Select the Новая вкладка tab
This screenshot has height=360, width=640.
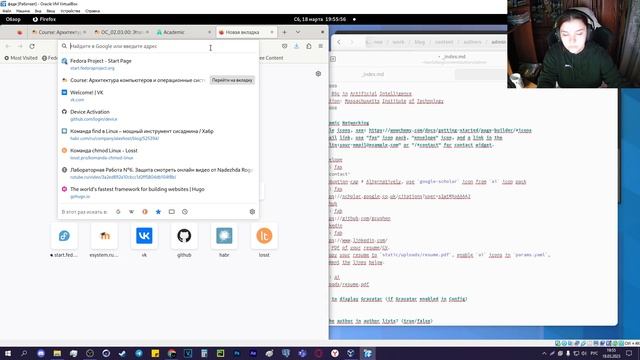[x=246, y=32]
